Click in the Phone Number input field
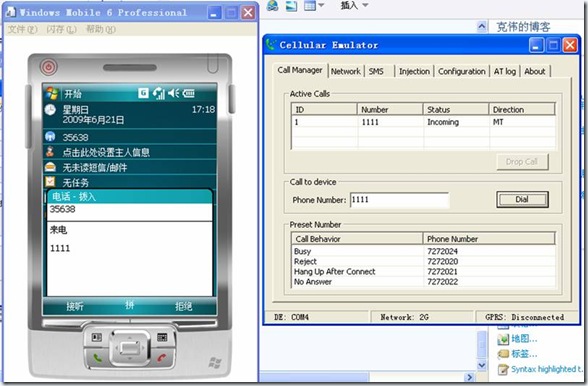Image resolution: width=588 pixels, height=386 pixels. point(399,200)
